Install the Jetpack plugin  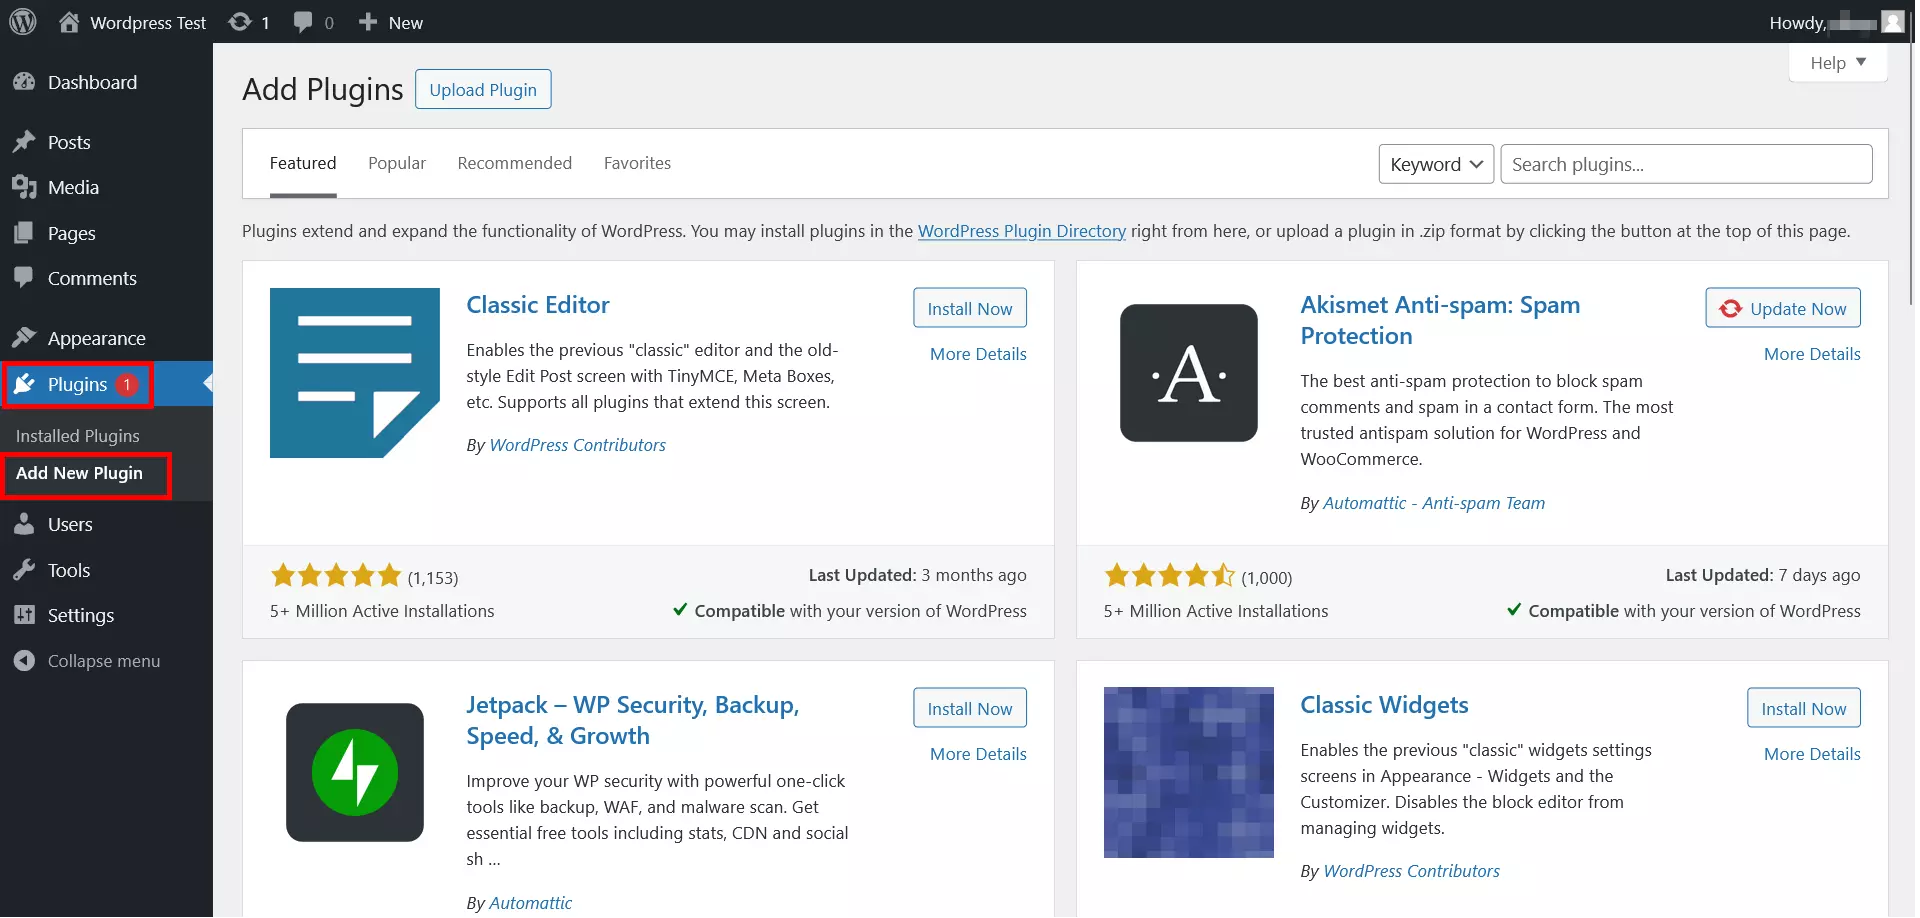coord(970,708)
